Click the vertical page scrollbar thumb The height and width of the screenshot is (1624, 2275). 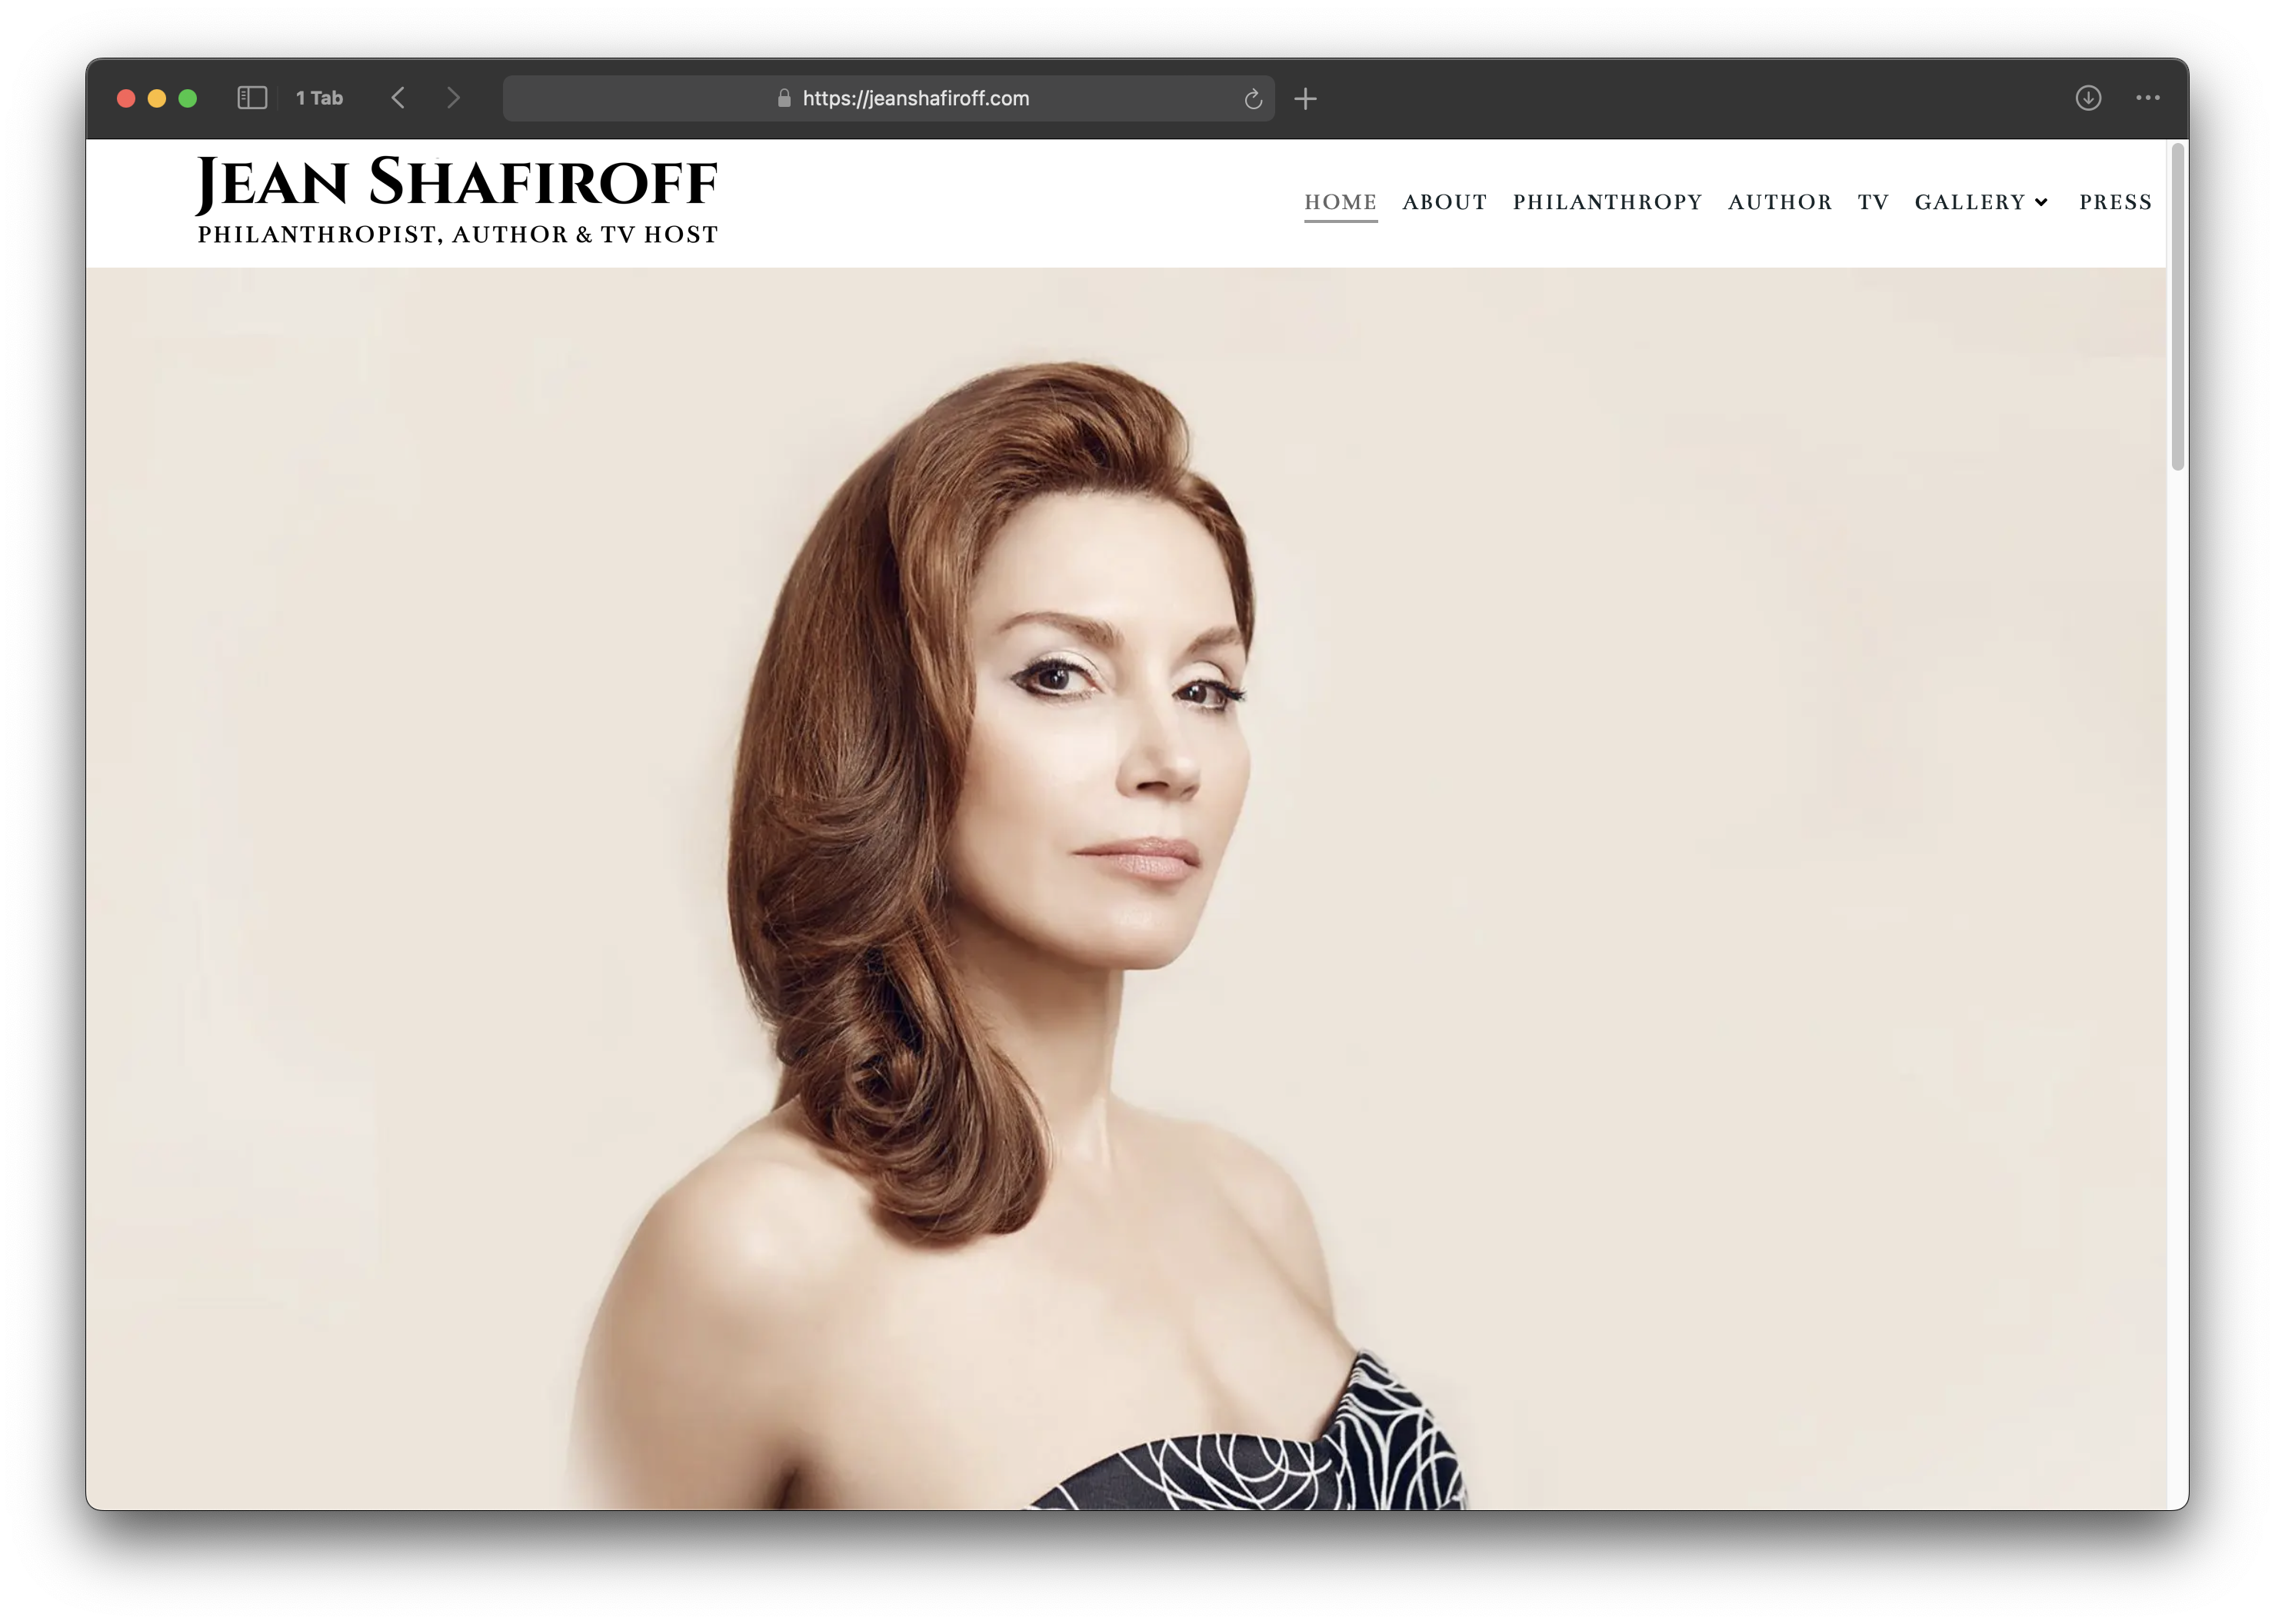coord(2177,306)
